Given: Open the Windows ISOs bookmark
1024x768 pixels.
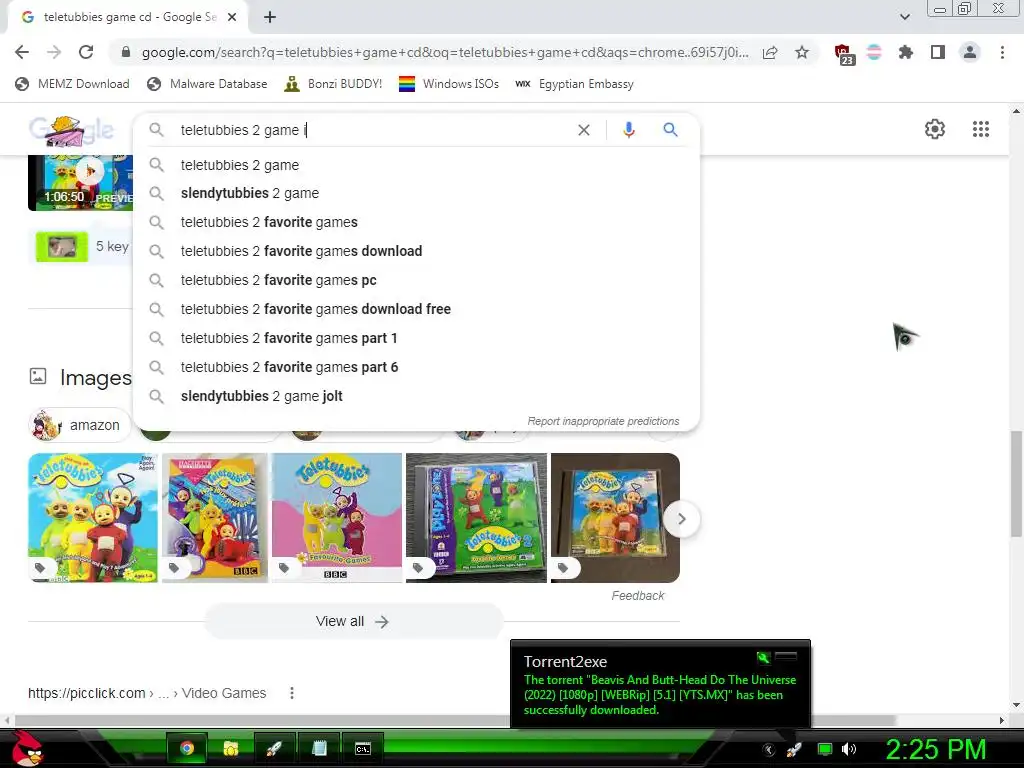Looking at the screenshot, I should (x=449, y=84).
